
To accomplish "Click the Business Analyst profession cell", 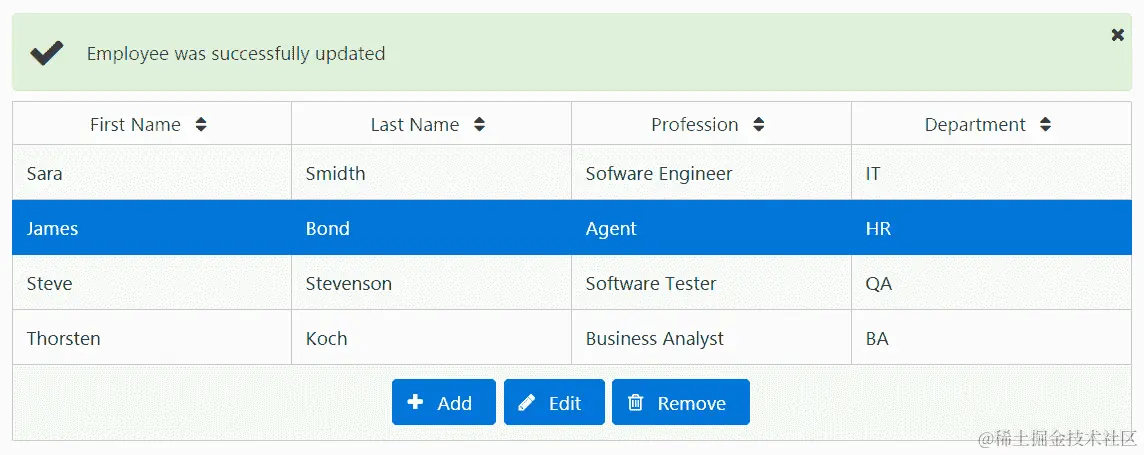I will (655, 338).
